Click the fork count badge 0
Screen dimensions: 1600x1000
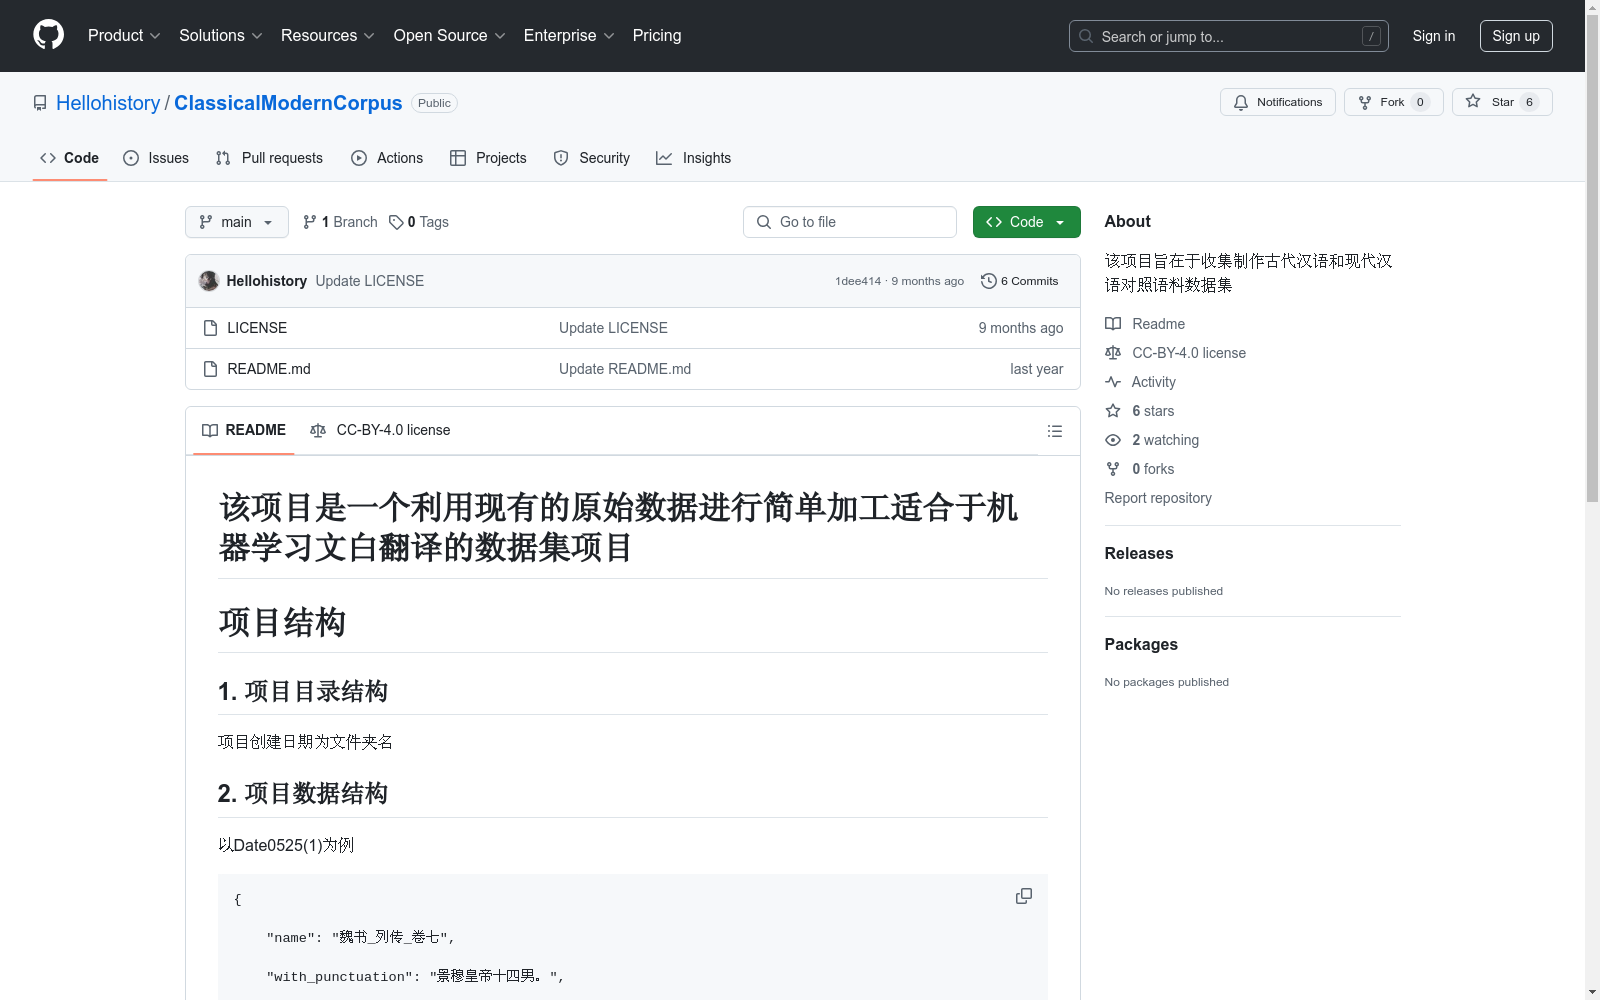click(1420, 102)
